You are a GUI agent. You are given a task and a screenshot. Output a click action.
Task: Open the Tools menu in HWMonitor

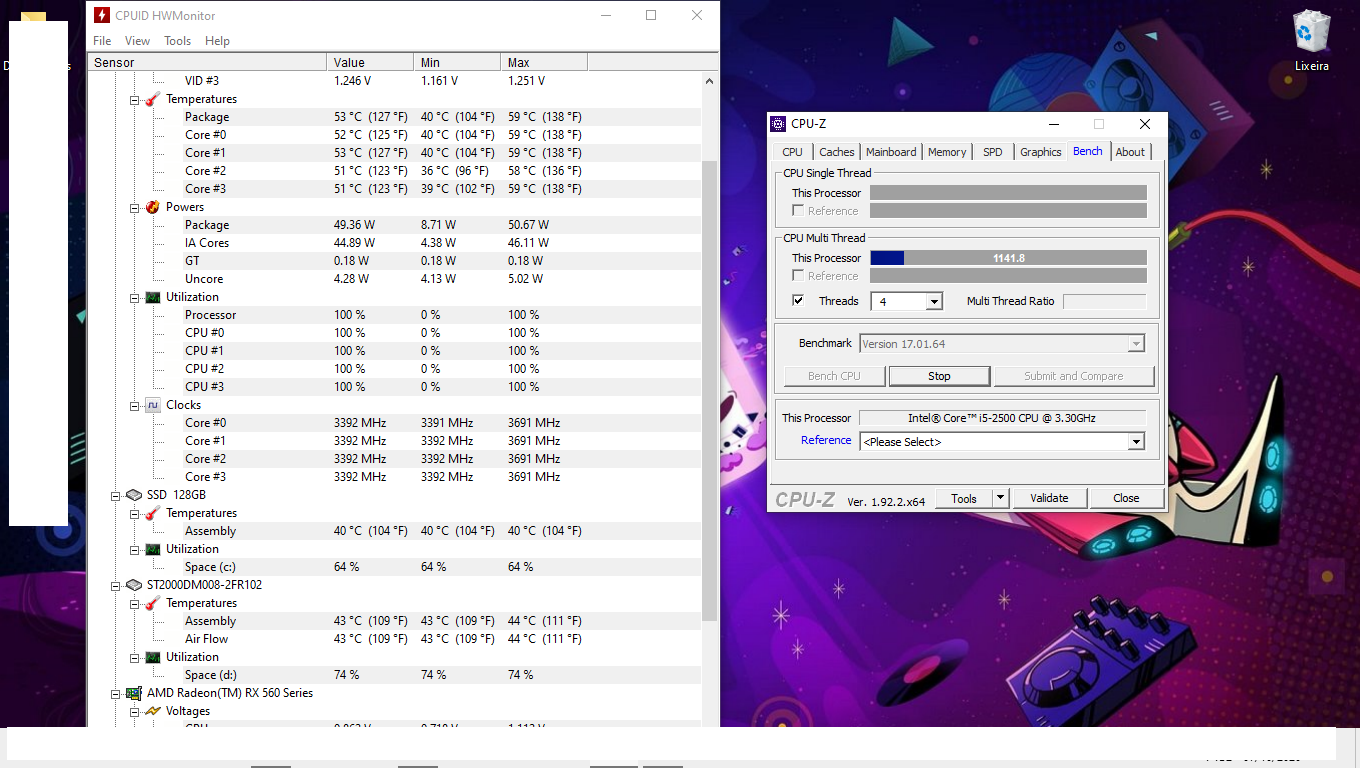tap(177, 41)
